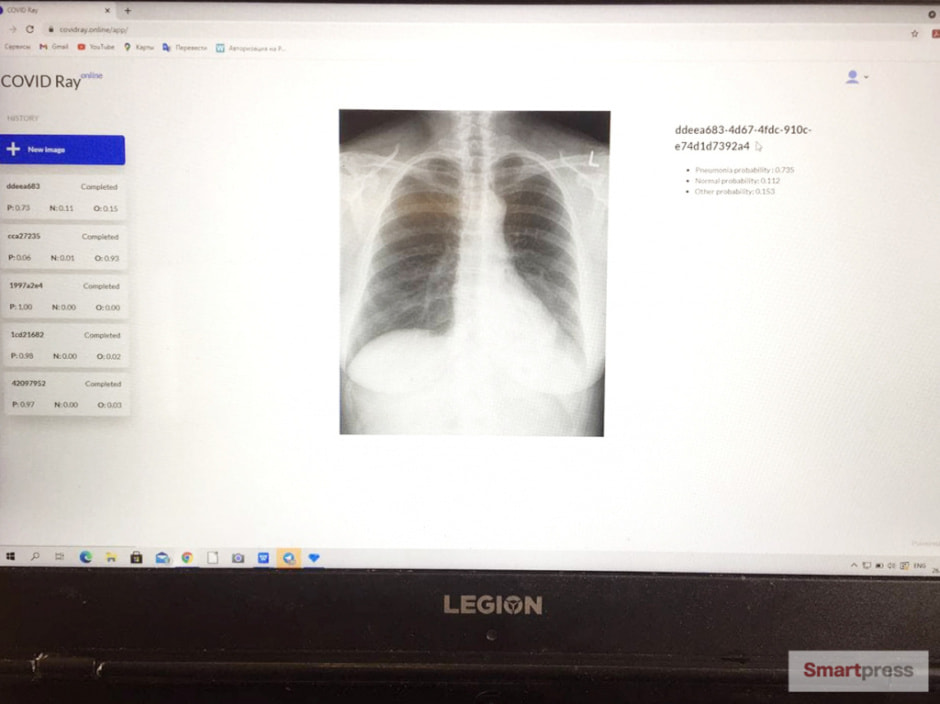The height and width of the screenshot is (704, 940).
Task: Bookmark this page with star icon
Action: pyautogui.click(x=915, y=34)
